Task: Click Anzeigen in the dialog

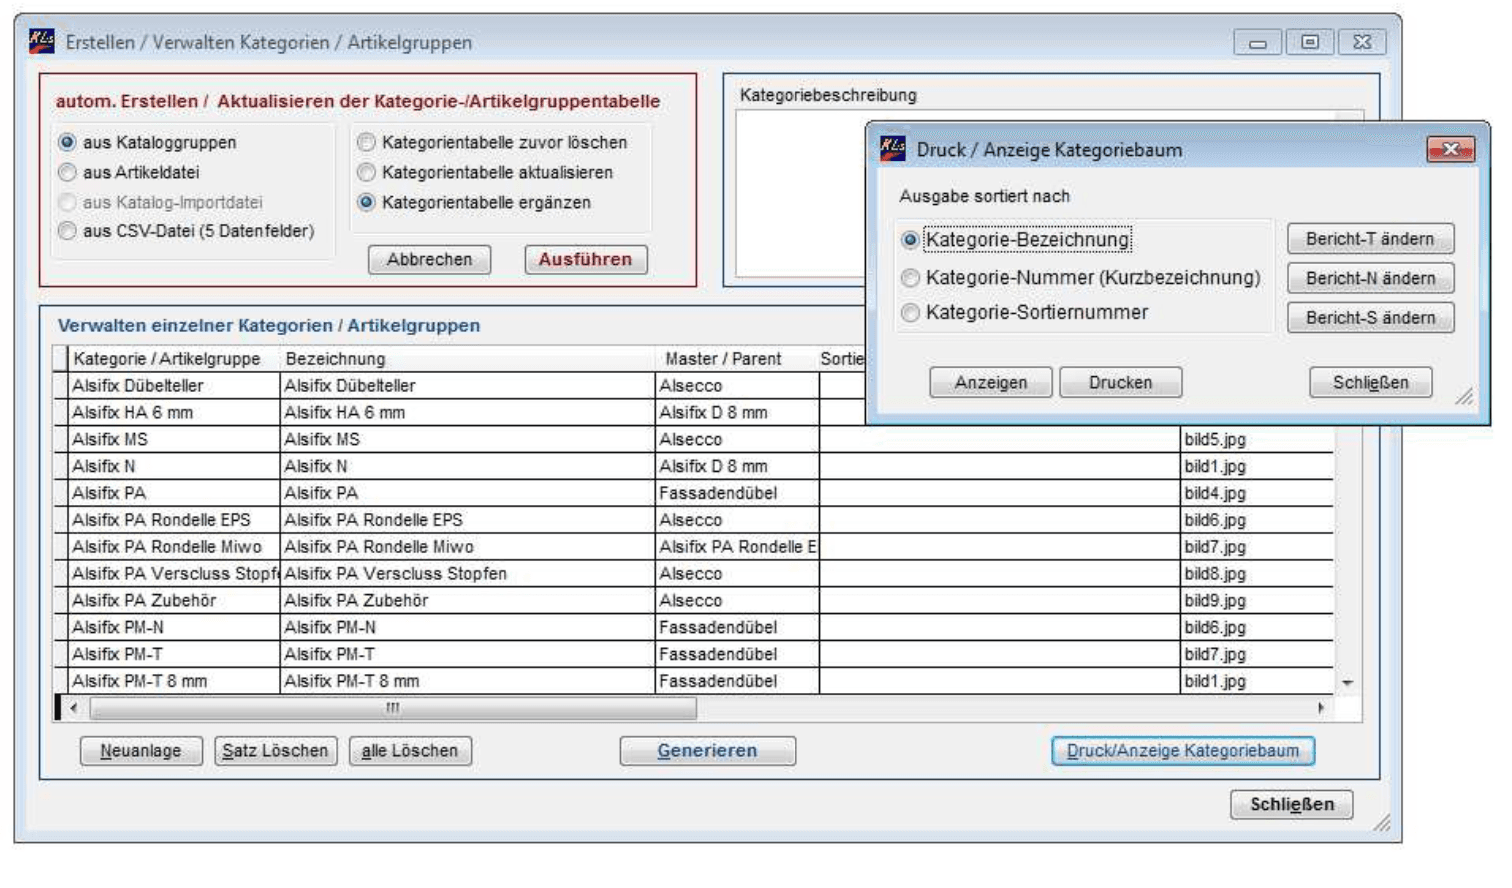Action: pyautogui.click(x=990, y=382)
